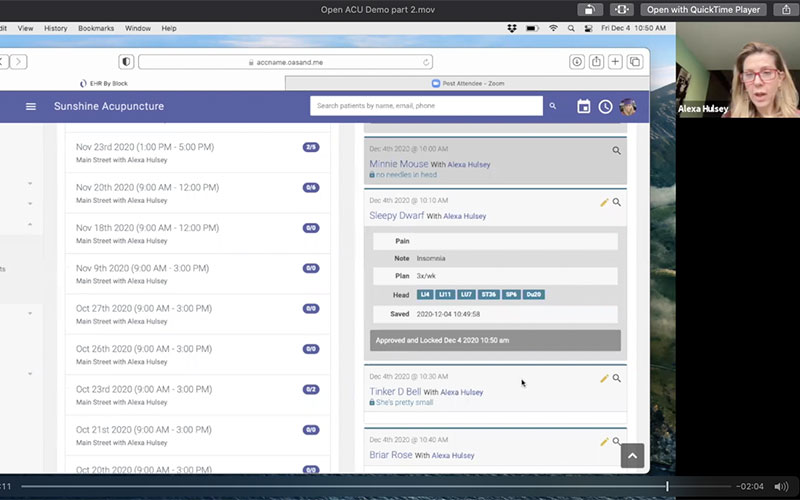Open the Sleepy Dwarf patient link
800x500 pixels.
397,215
